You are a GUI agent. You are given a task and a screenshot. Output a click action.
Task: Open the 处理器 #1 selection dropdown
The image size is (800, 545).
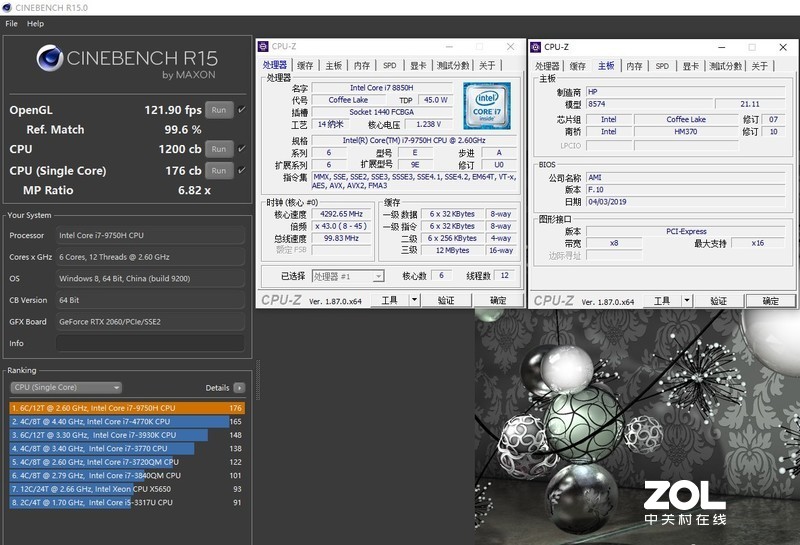pos(347,276)
